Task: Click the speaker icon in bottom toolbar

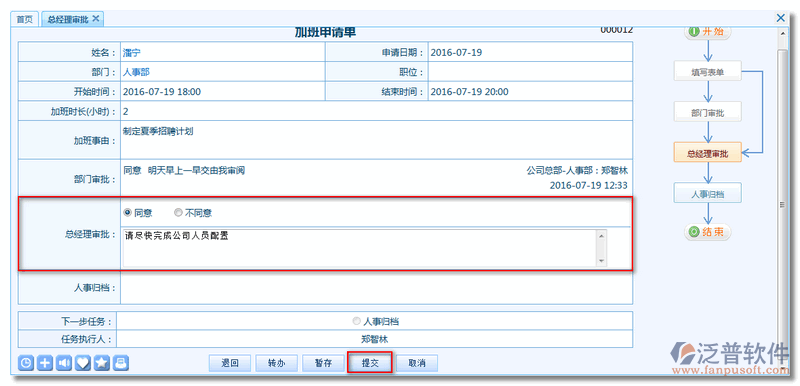Action: pos(64,363)
